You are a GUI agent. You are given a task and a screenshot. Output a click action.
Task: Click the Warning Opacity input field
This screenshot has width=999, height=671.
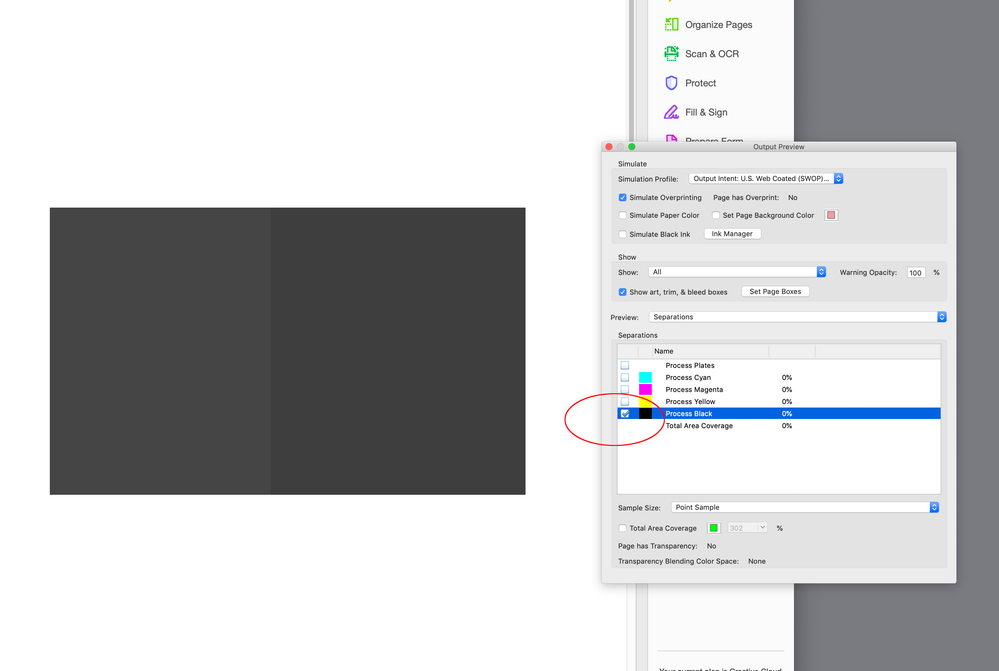[x=915, y=272]
